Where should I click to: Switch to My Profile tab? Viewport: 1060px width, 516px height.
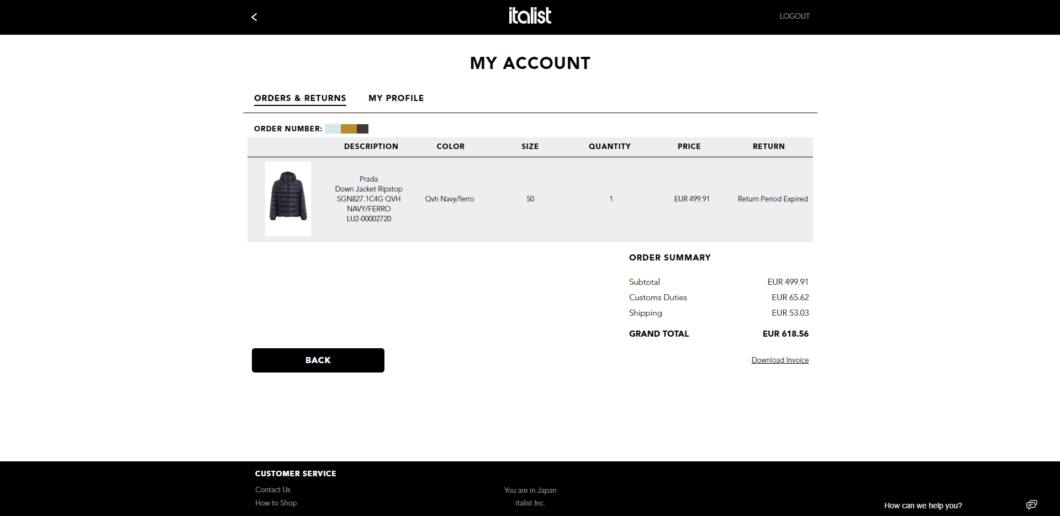tap(396, 98)
